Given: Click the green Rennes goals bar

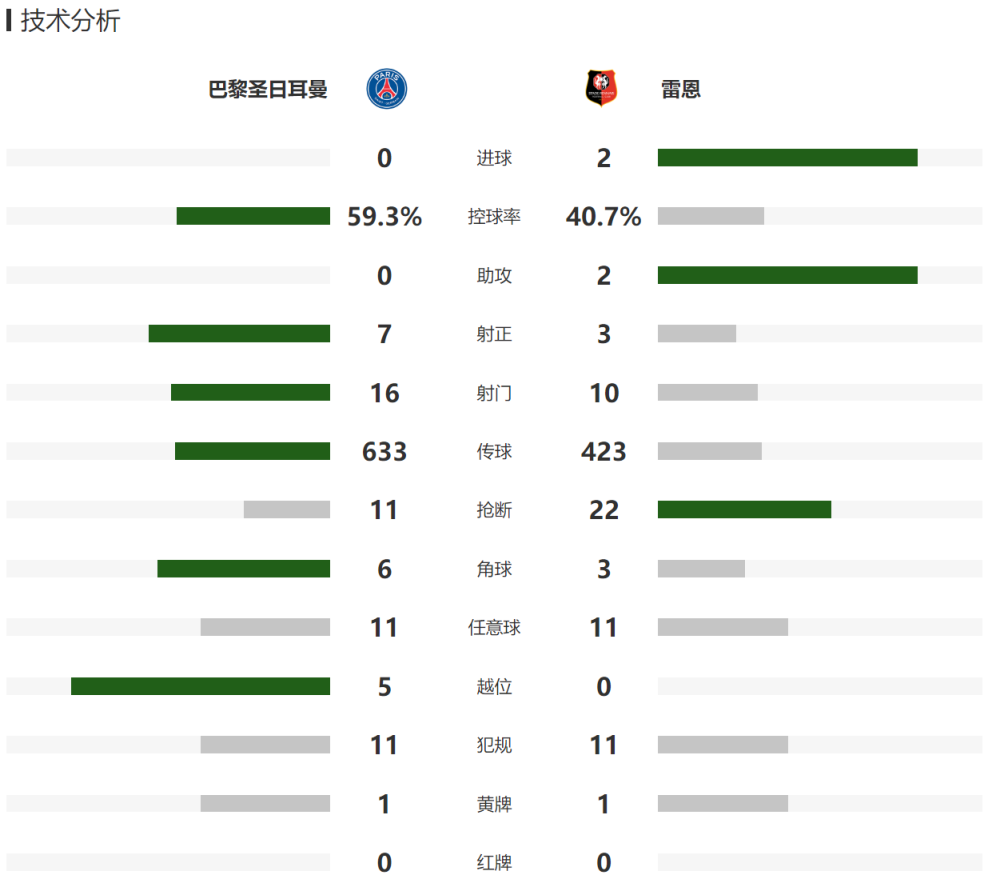Looking at the screenshot, I should pyautogui.click(x=788, y=158).
